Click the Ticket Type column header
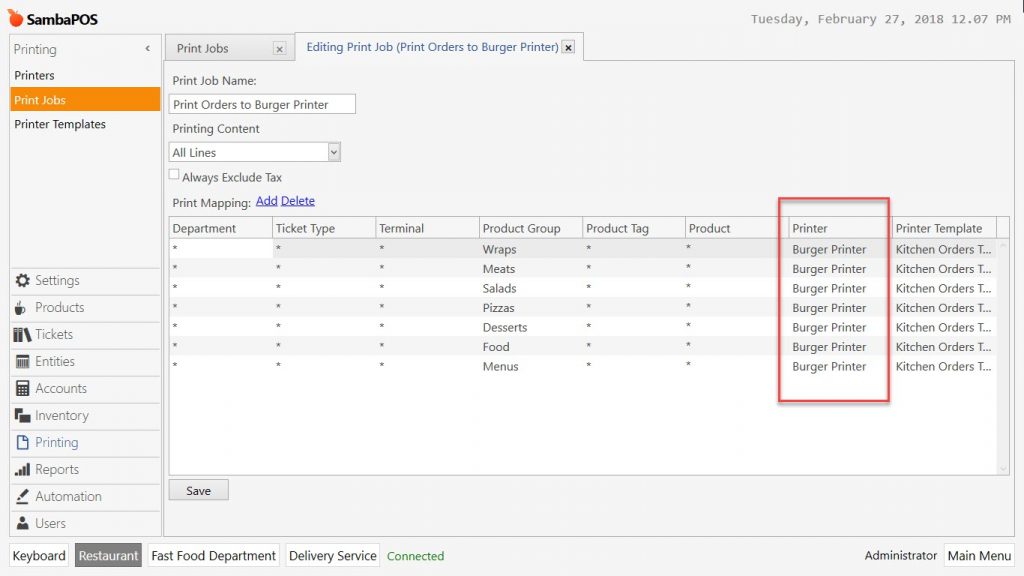1024x576 pixels. [324, 229]
